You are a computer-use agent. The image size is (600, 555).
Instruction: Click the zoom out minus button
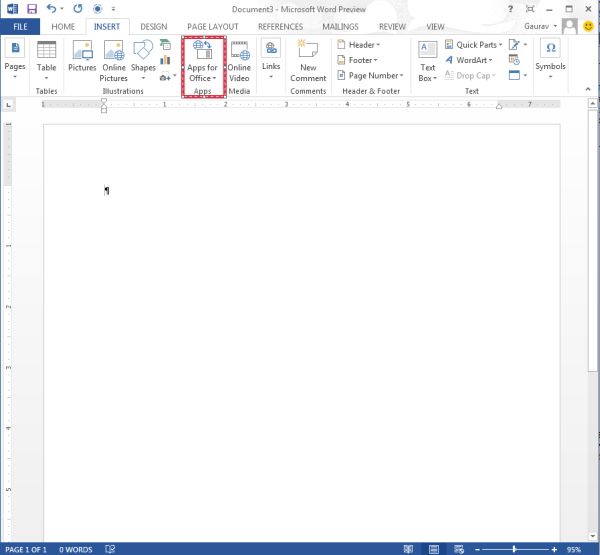[477, 550]
